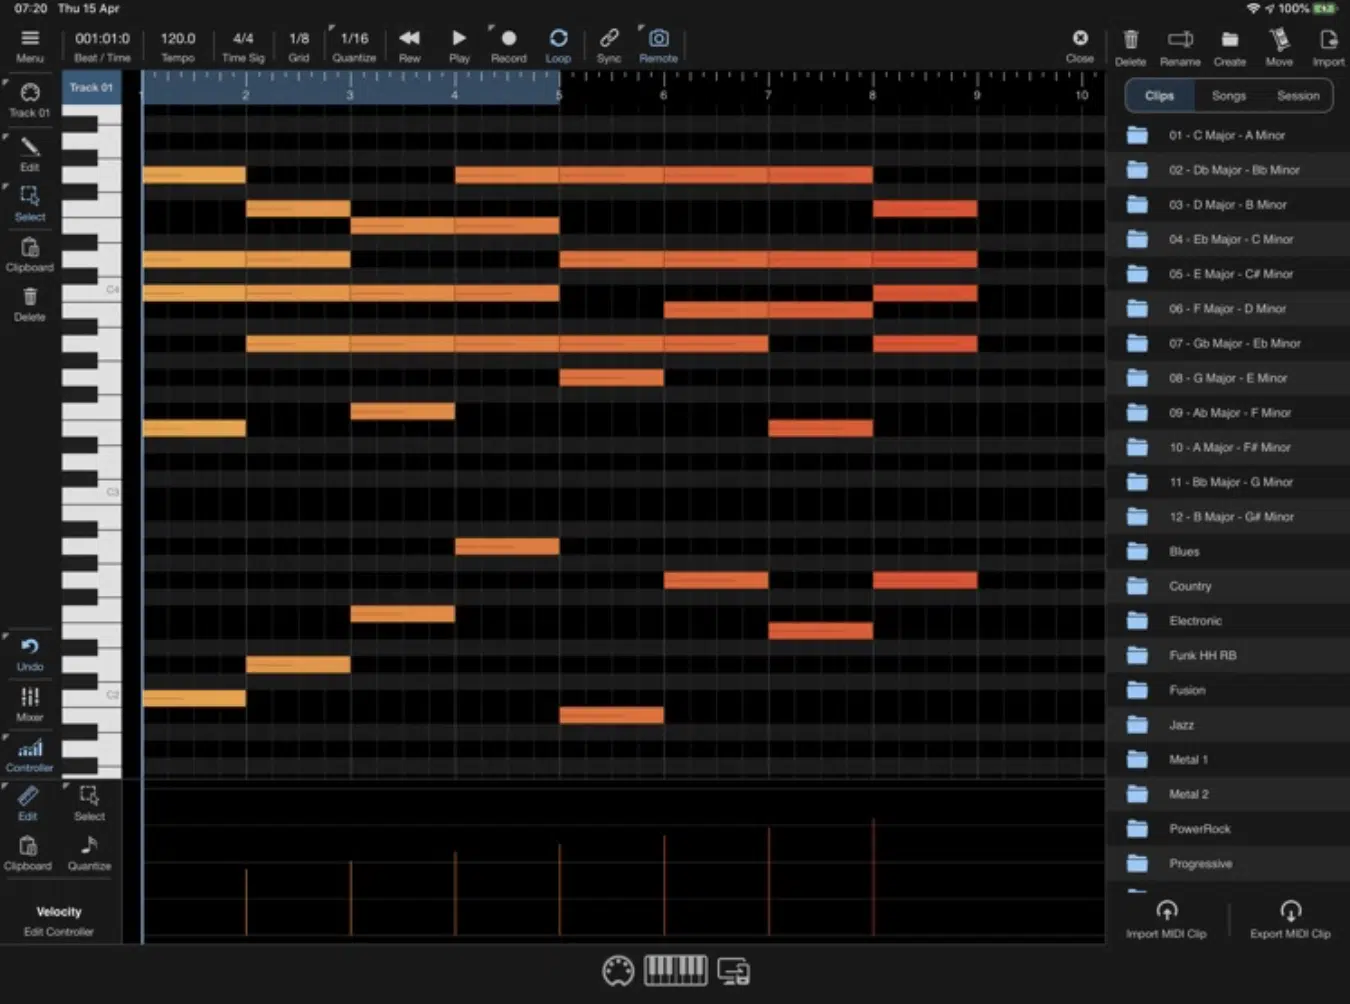Open the 1/16 Quantize setting
The image size is (1350, 1004).
[354, 46]
